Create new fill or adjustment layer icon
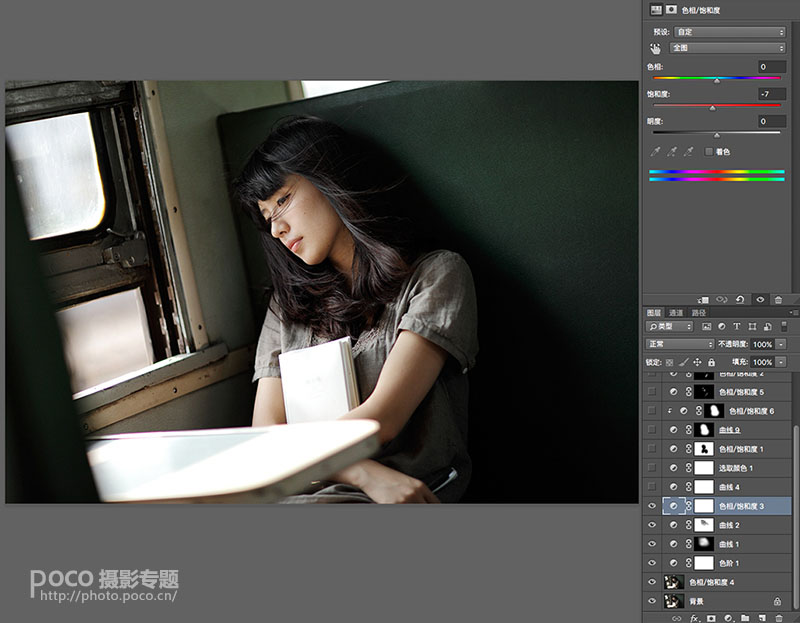The height and width of the screenshot is (623, 800). click(728, 618)
